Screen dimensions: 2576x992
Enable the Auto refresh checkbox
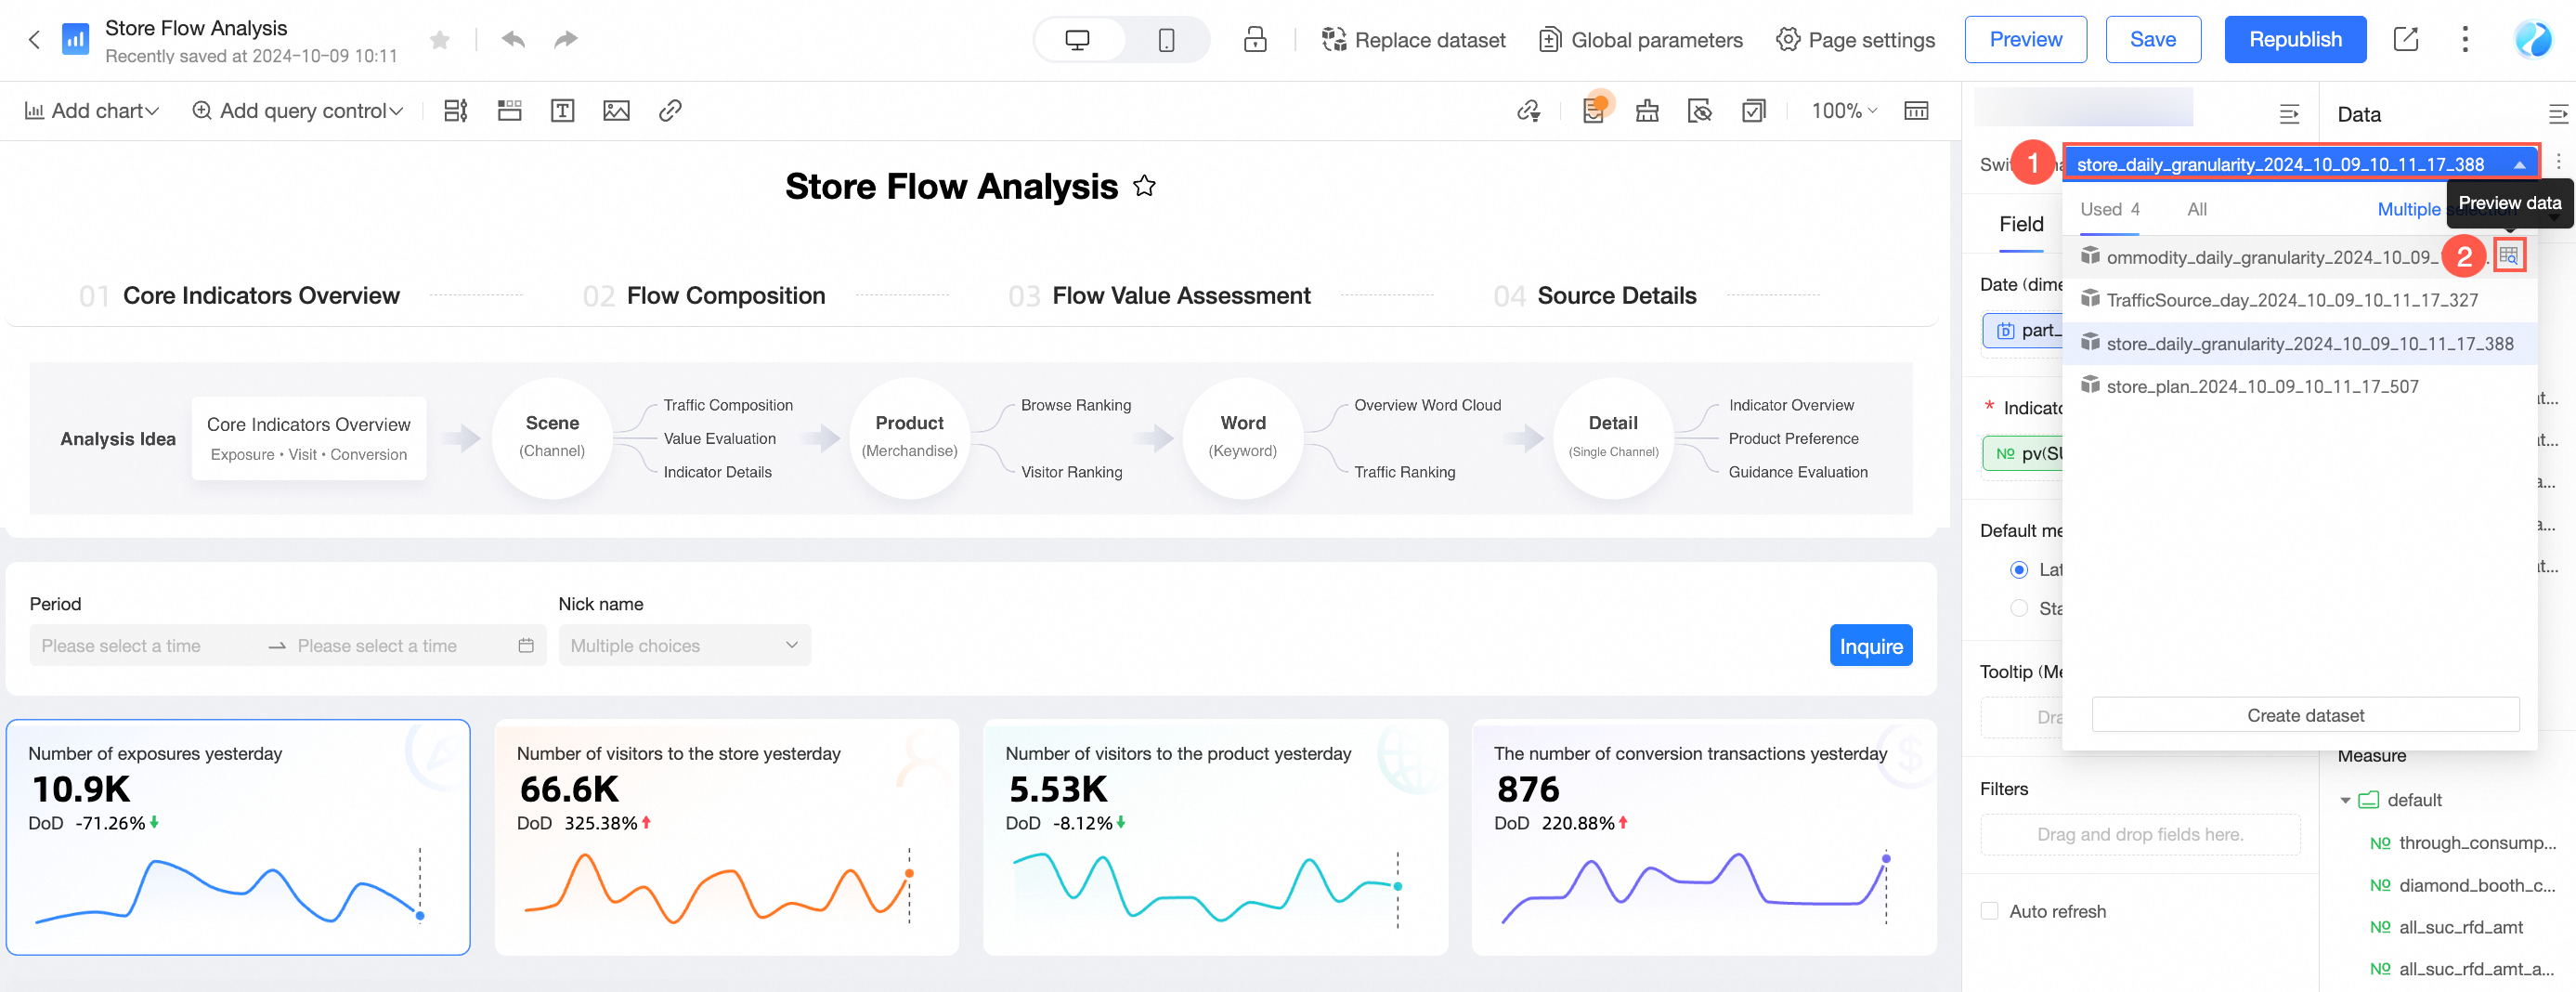click(x=1989, y=911)
